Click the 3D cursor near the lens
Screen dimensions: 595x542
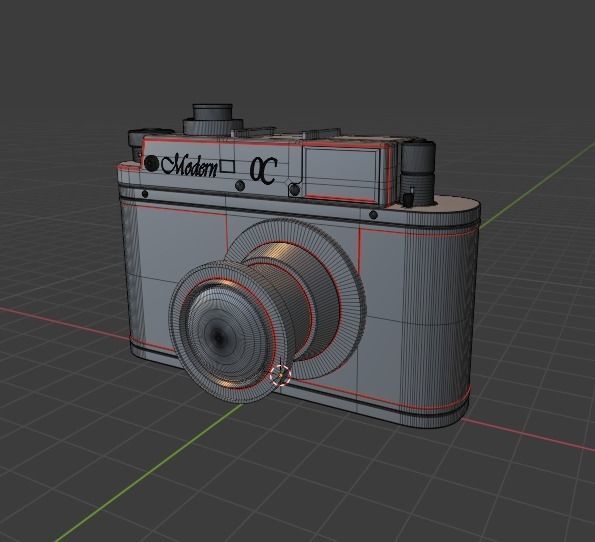[280, 375]
